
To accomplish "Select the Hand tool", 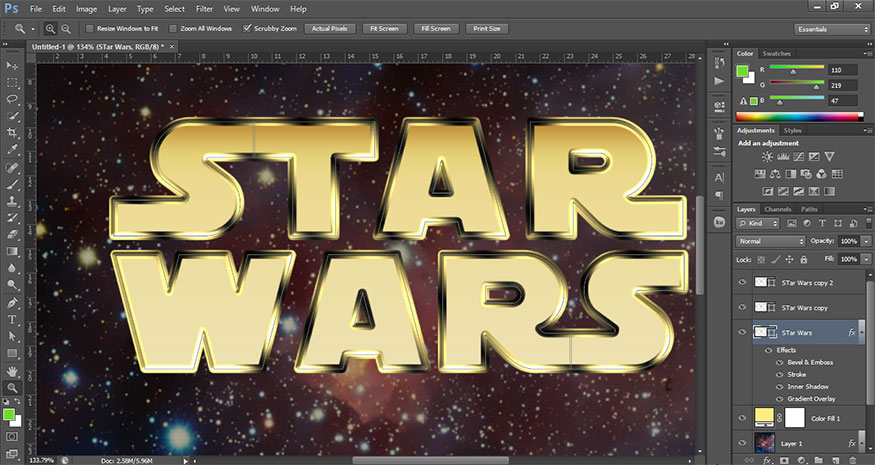I will point(12,371).
